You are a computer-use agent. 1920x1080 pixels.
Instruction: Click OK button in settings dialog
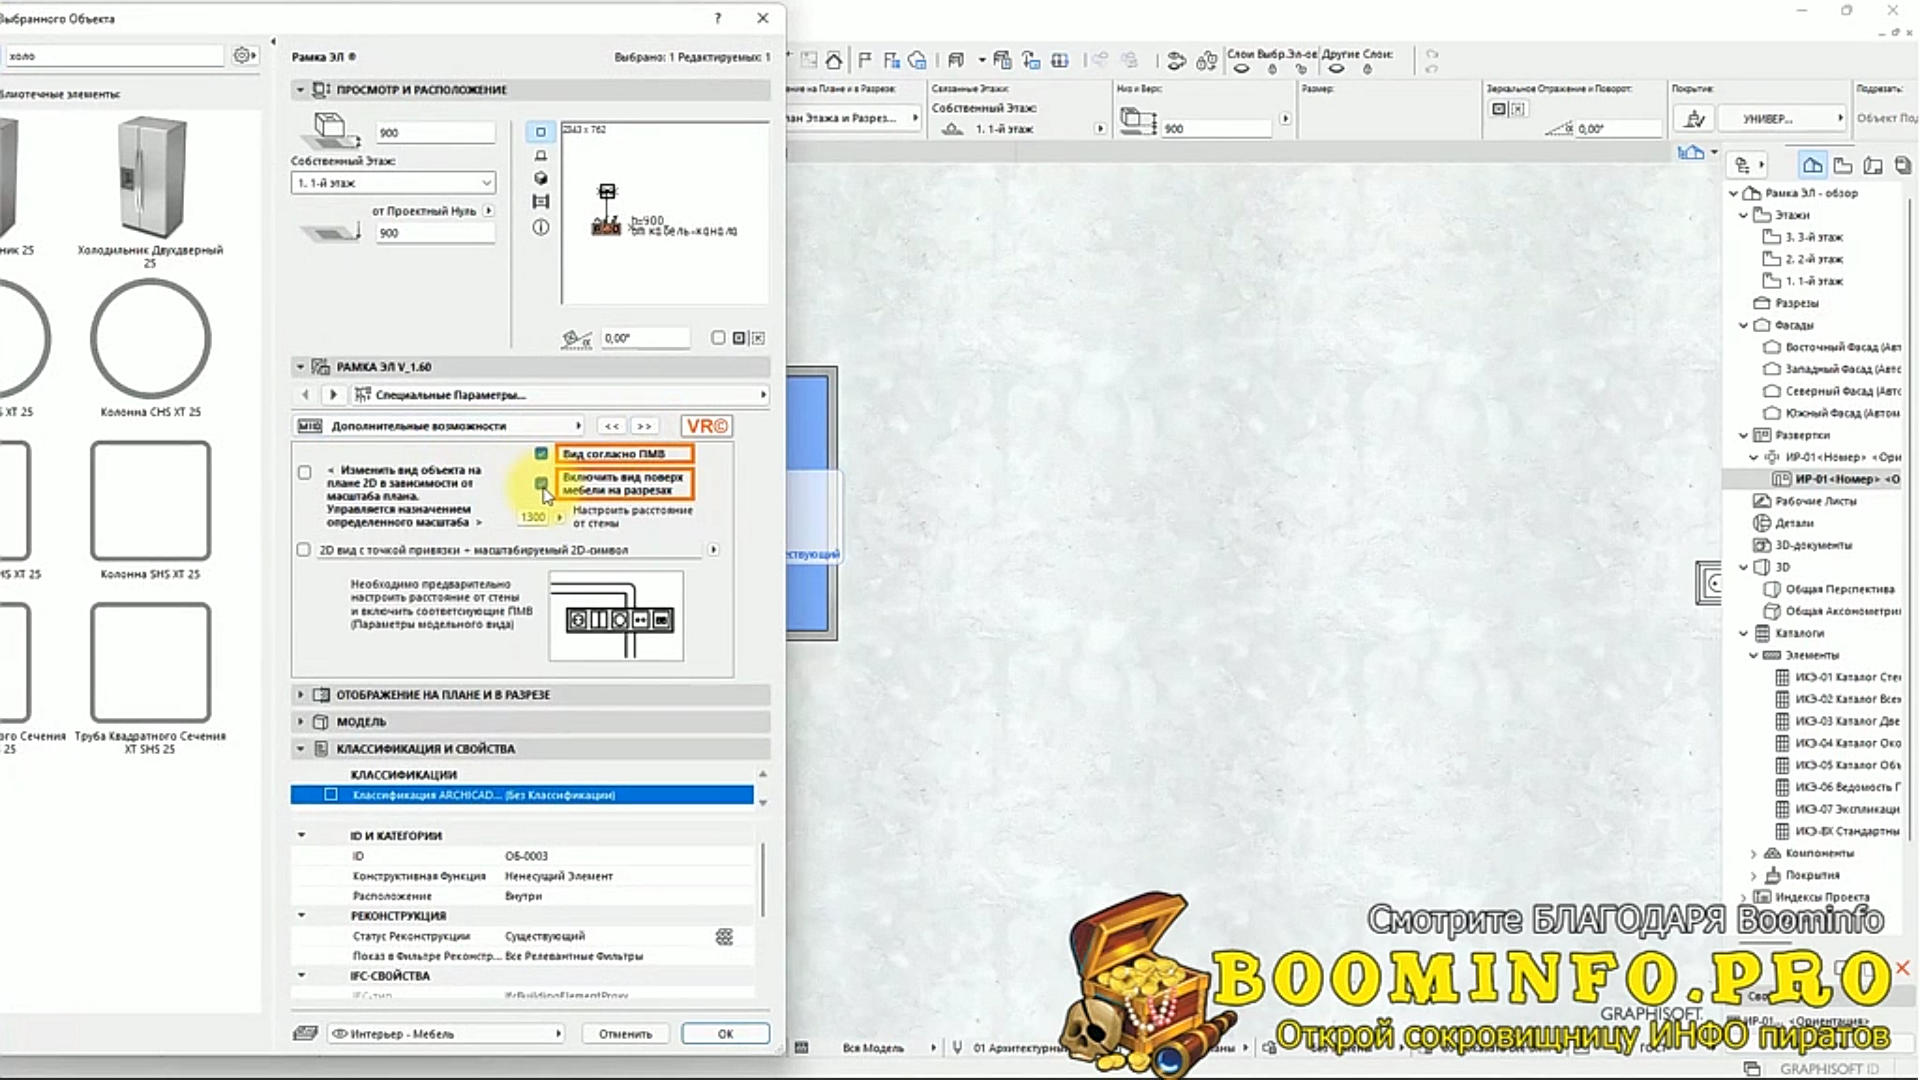pos(726,1034)
